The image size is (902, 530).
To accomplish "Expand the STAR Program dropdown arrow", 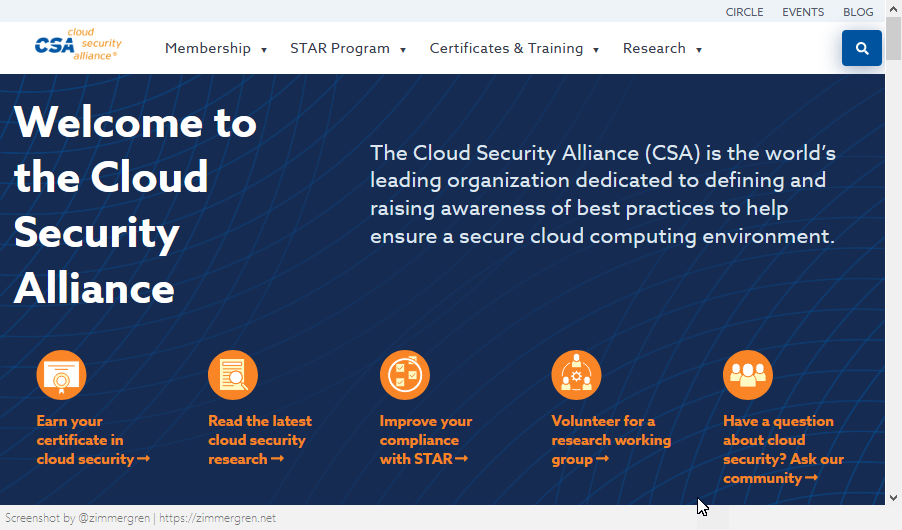I will pyautogui.click(x=403, y=50).
